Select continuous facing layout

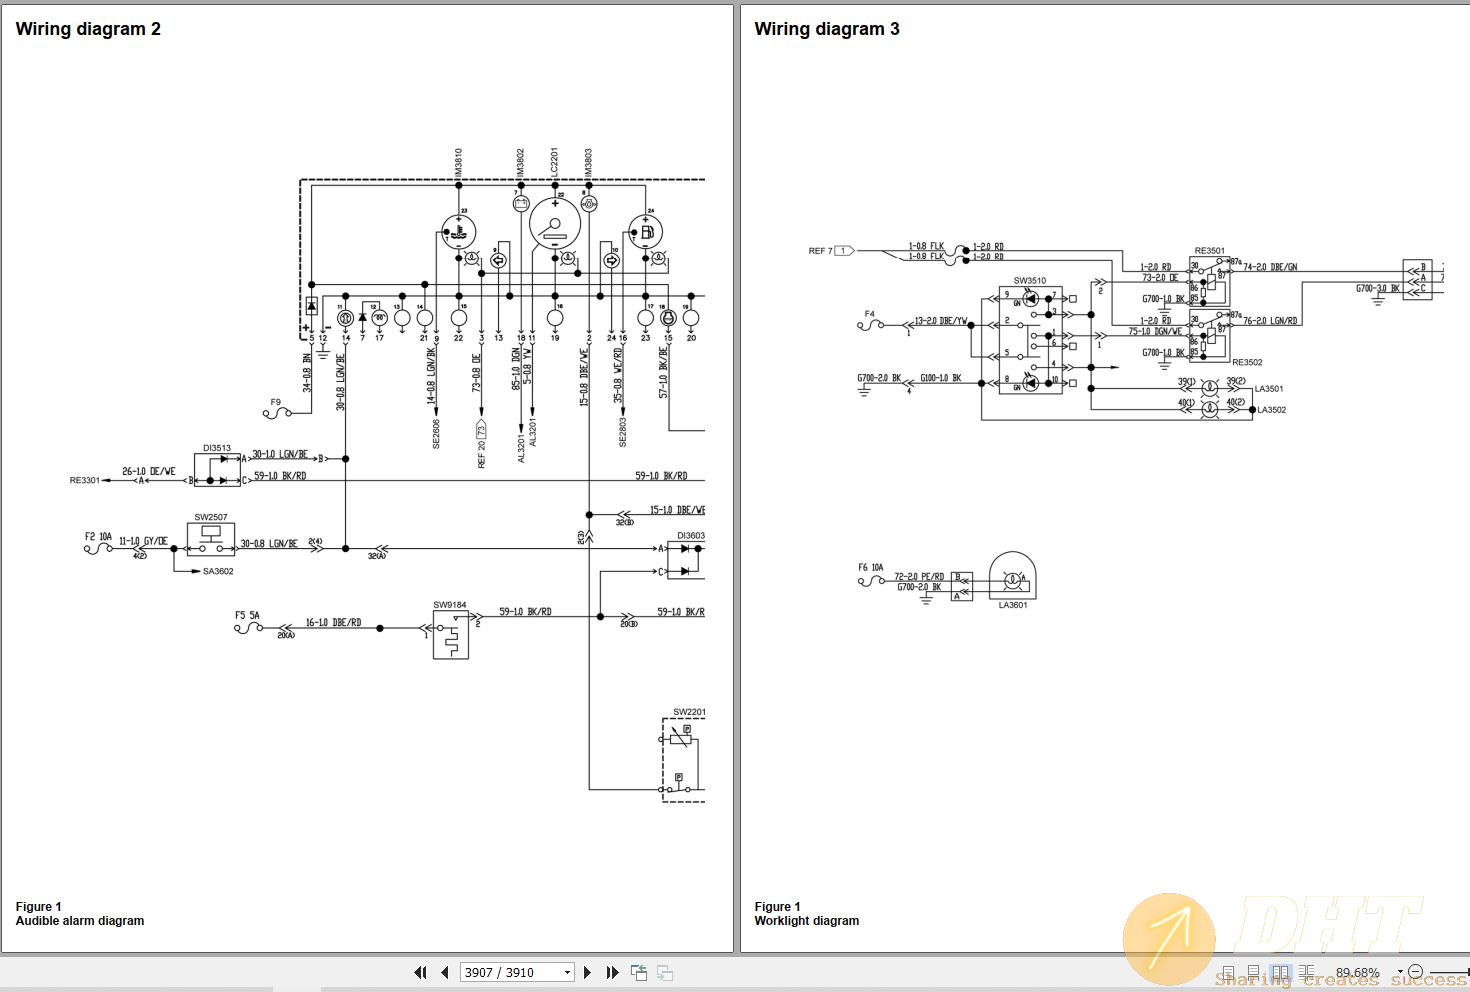(x=1306, y=972)
